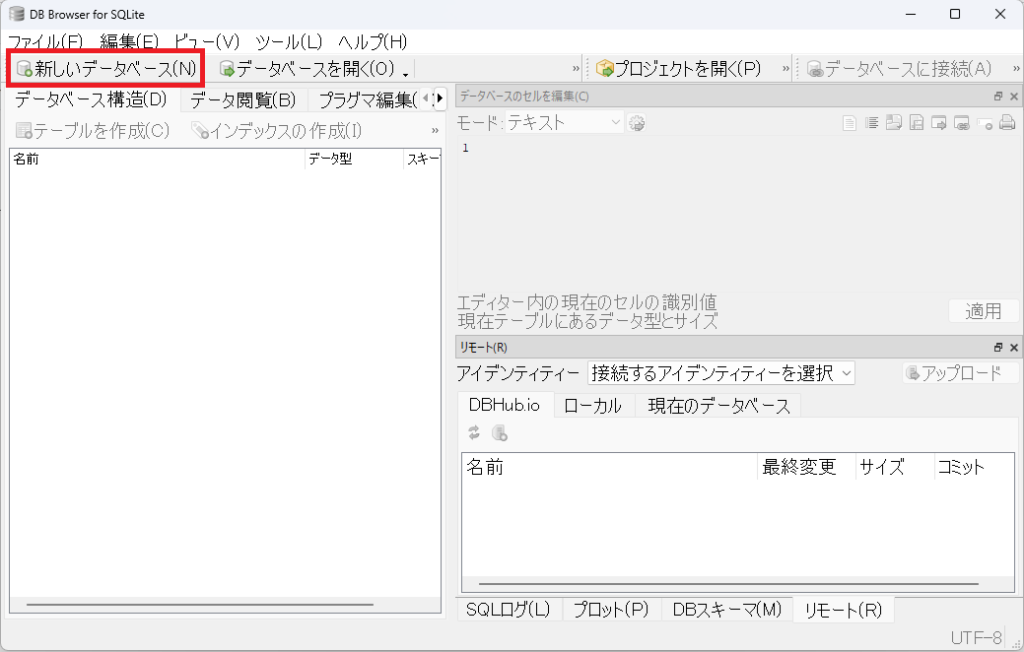This screenshot has width=1024, height=652.
Task: Click the アップロード button
Action: pyautogui.click(x=961, y=373)
